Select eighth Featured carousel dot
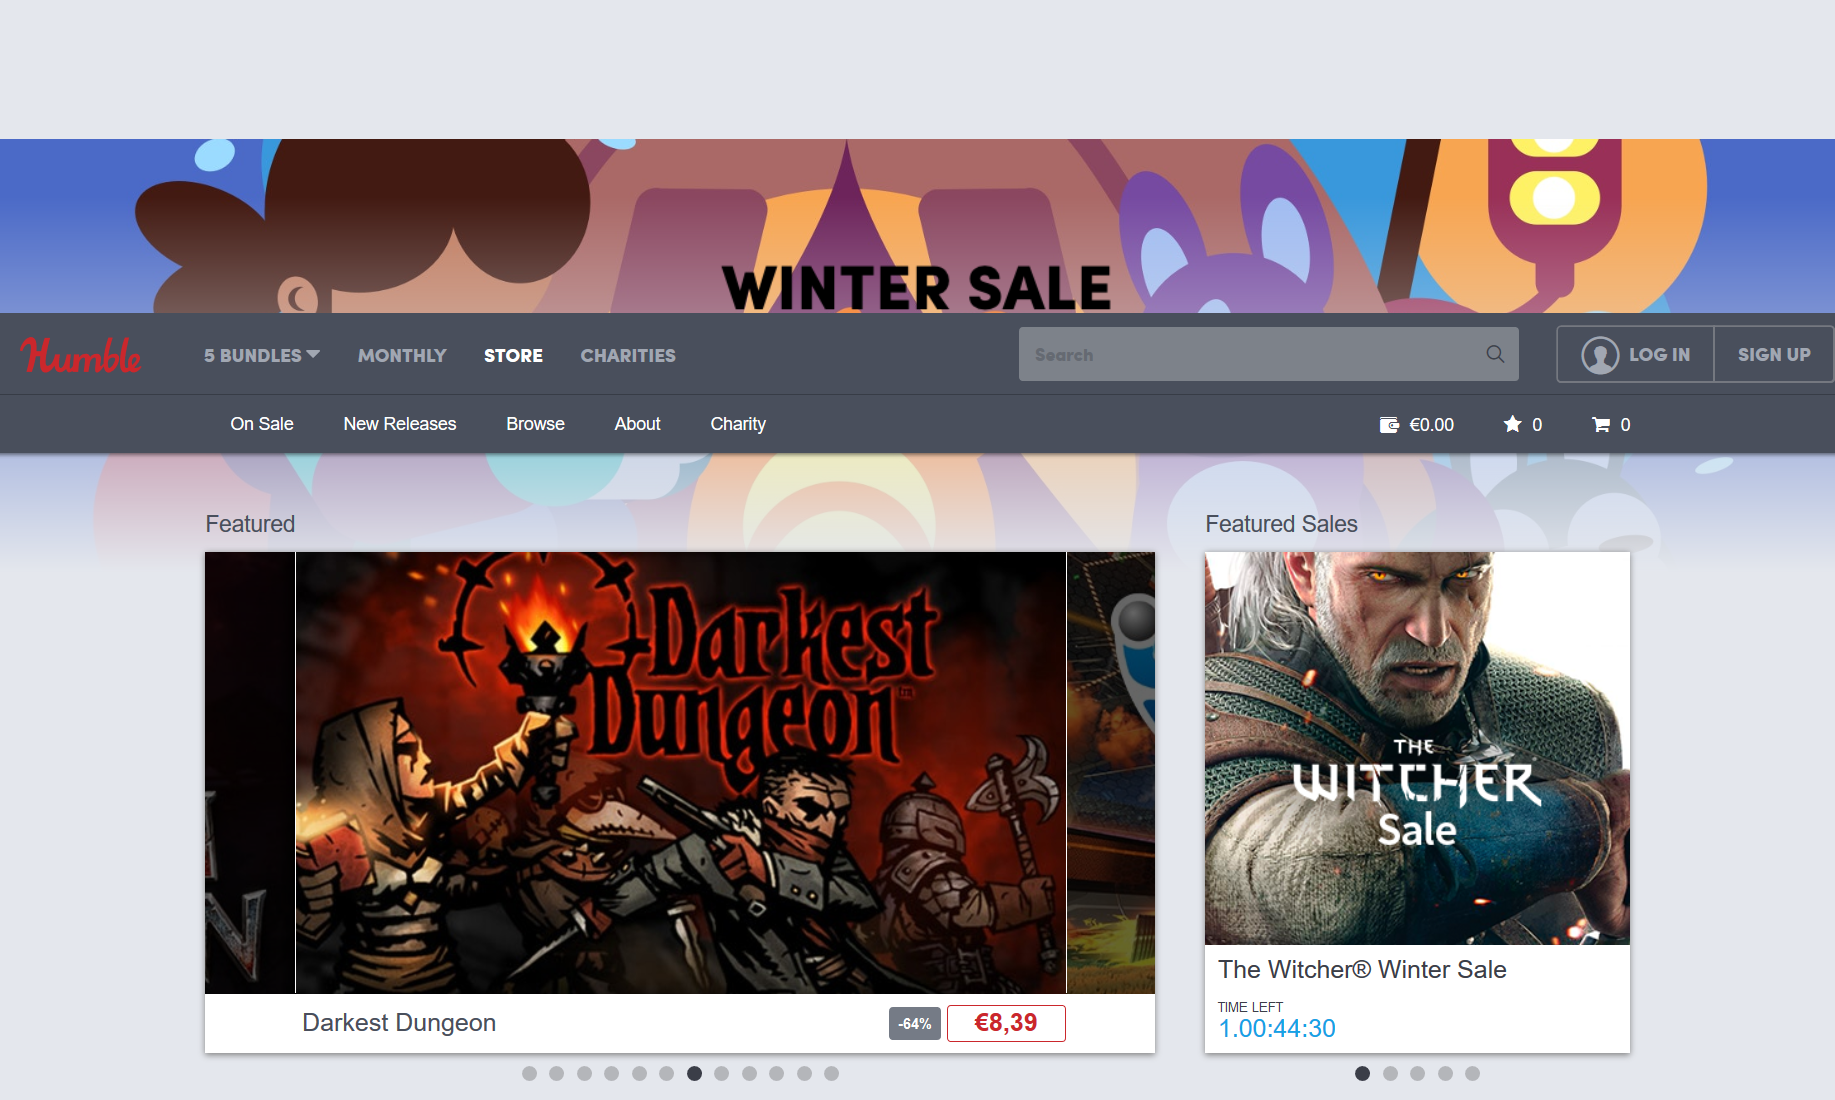This screenshot has height=1100, width=1835. click(x=722, y=1073)
